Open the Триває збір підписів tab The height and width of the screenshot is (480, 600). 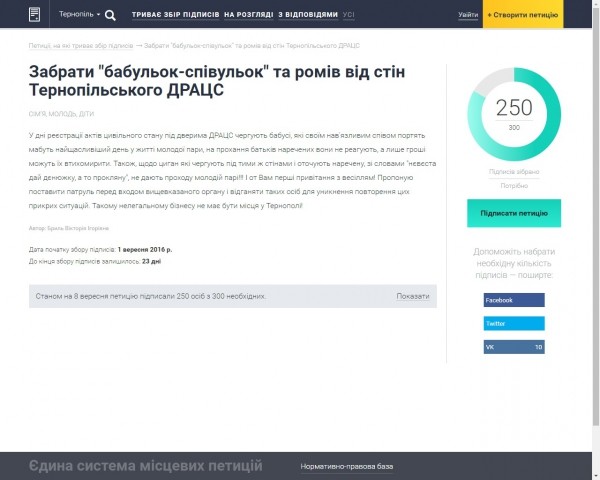coord(176,15)
